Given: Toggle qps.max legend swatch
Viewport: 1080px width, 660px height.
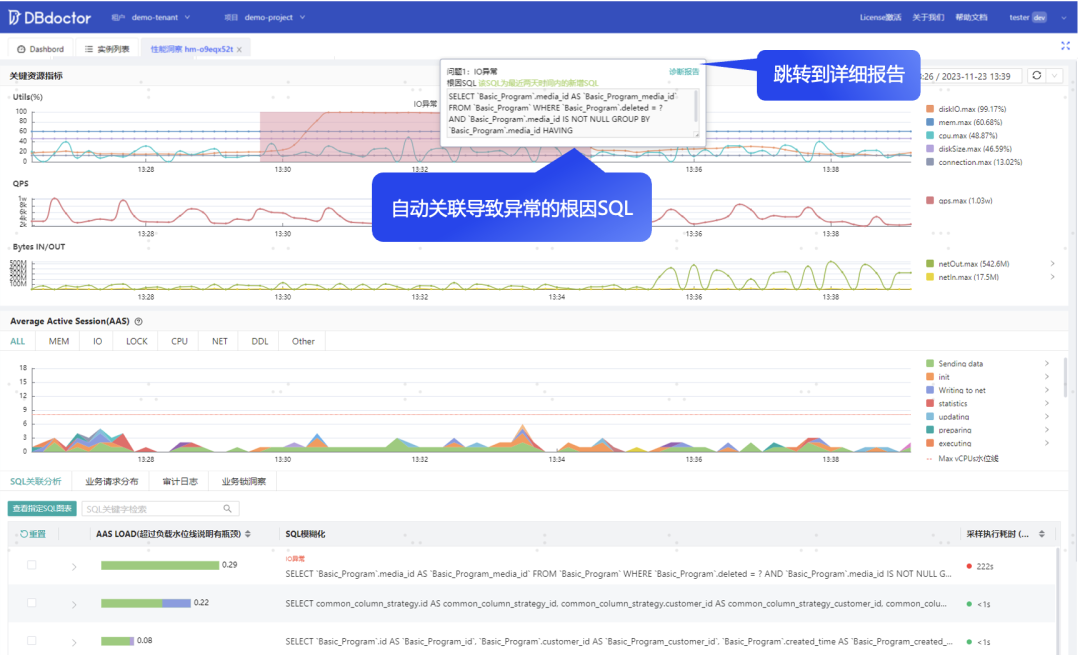Looking at the screenshot, I should click(930, 200).
